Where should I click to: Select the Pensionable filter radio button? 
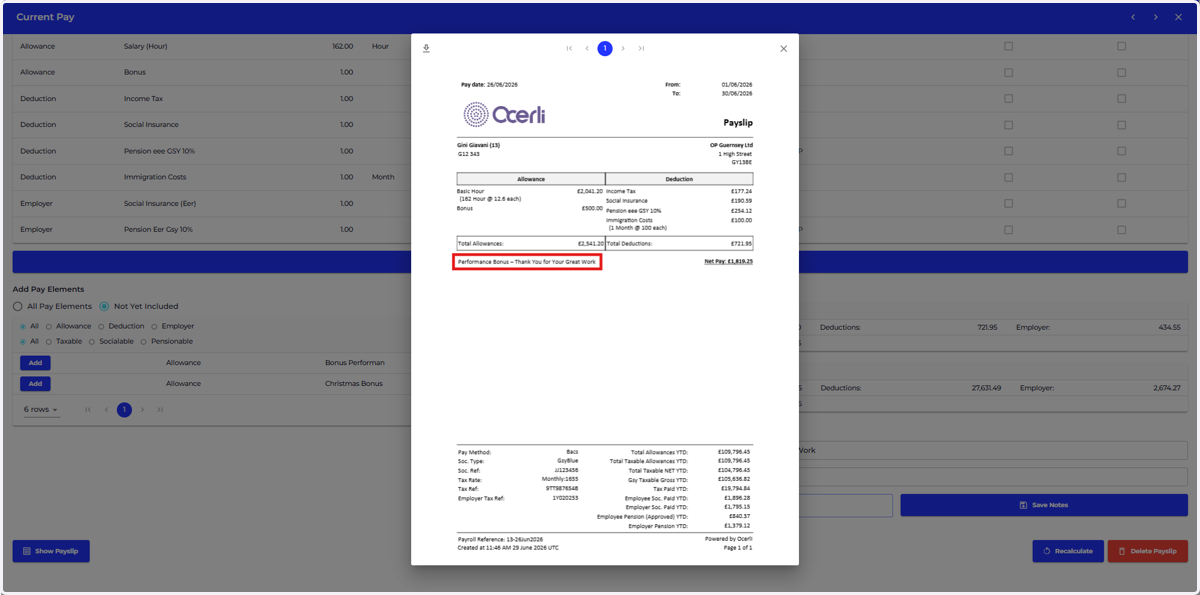(143, 341)
